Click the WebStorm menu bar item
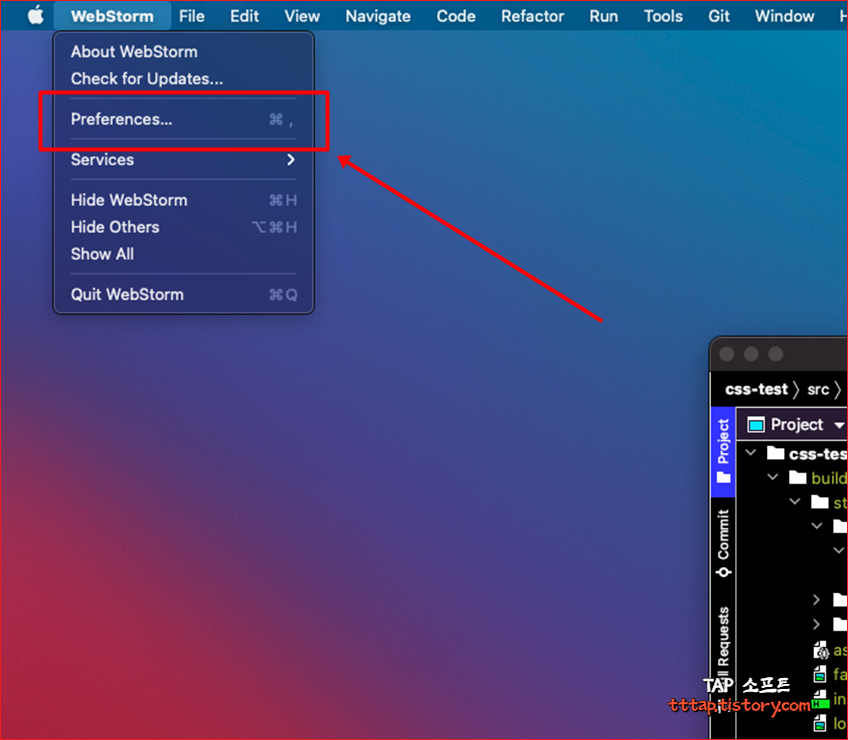Image resolution: width=848 pixels, height=740 pixels. (112, 16)
